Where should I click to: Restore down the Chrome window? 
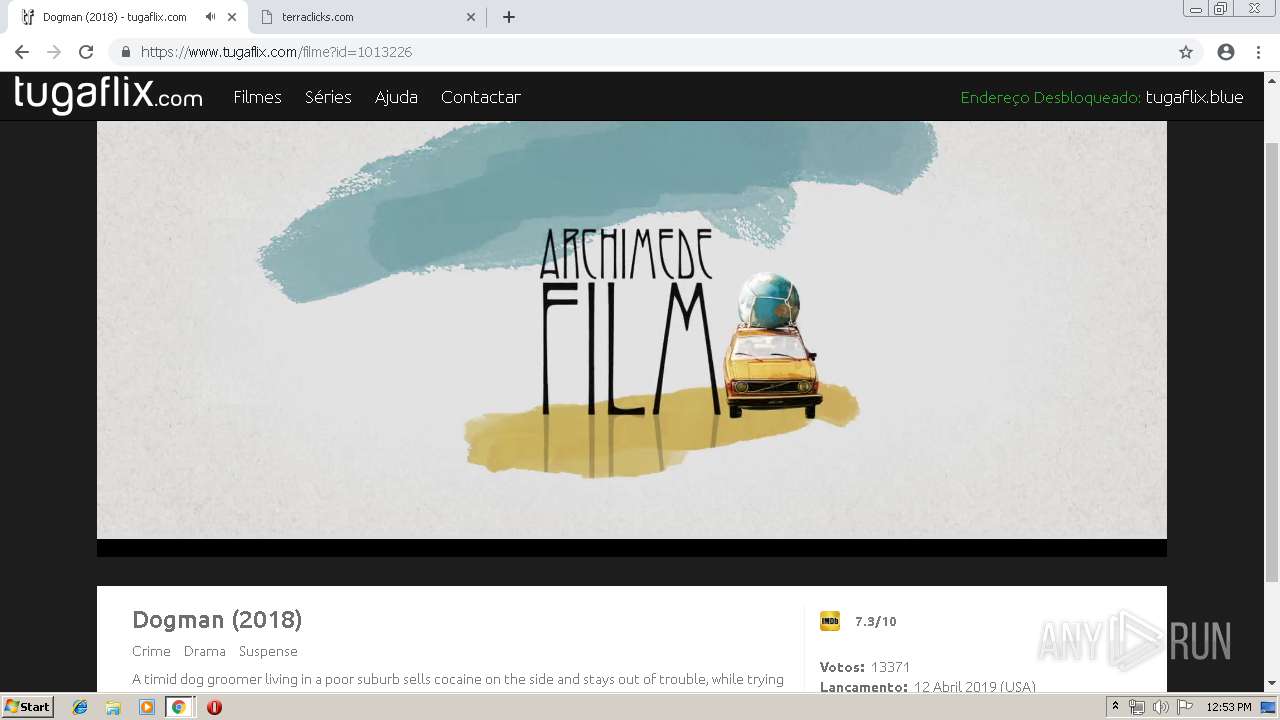click(1221, 9)
